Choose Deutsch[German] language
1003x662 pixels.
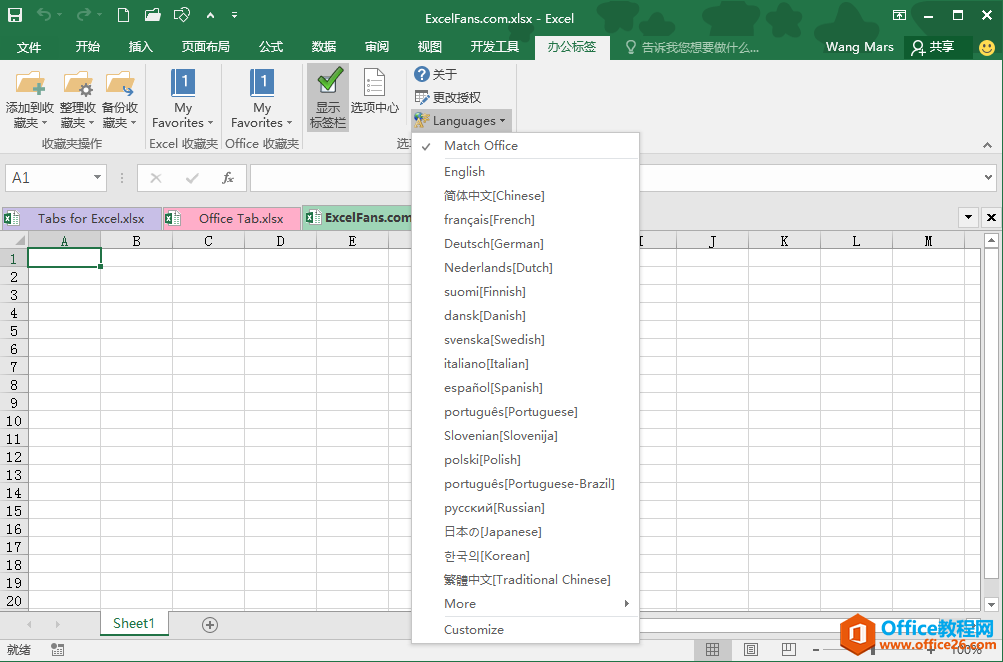[x=525, y=244]
